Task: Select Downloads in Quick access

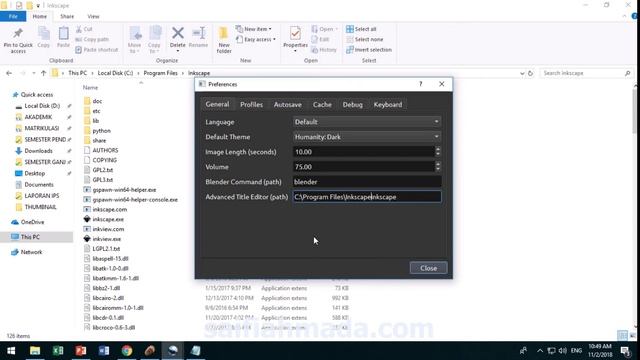Action: tap(38, 151)
